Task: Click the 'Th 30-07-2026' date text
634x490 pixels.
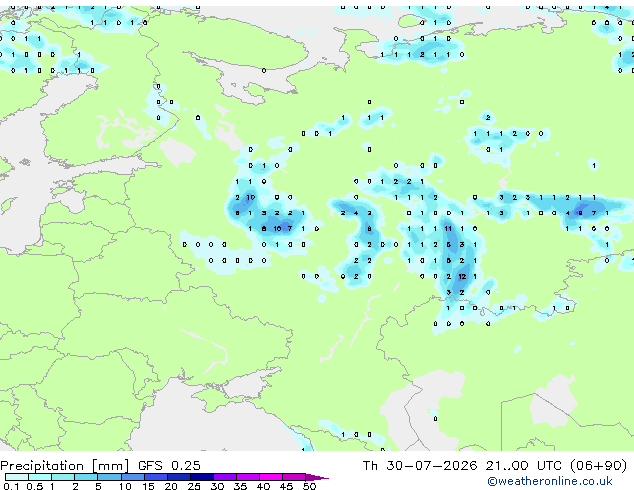Action: click(x=420, y=466)
